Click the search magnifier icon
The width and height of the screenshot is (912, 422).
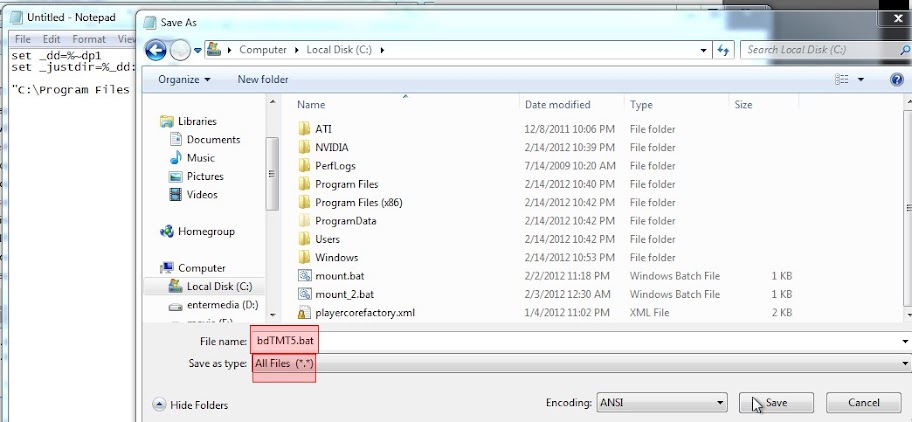pyautogui.click(x=904, y=50)
